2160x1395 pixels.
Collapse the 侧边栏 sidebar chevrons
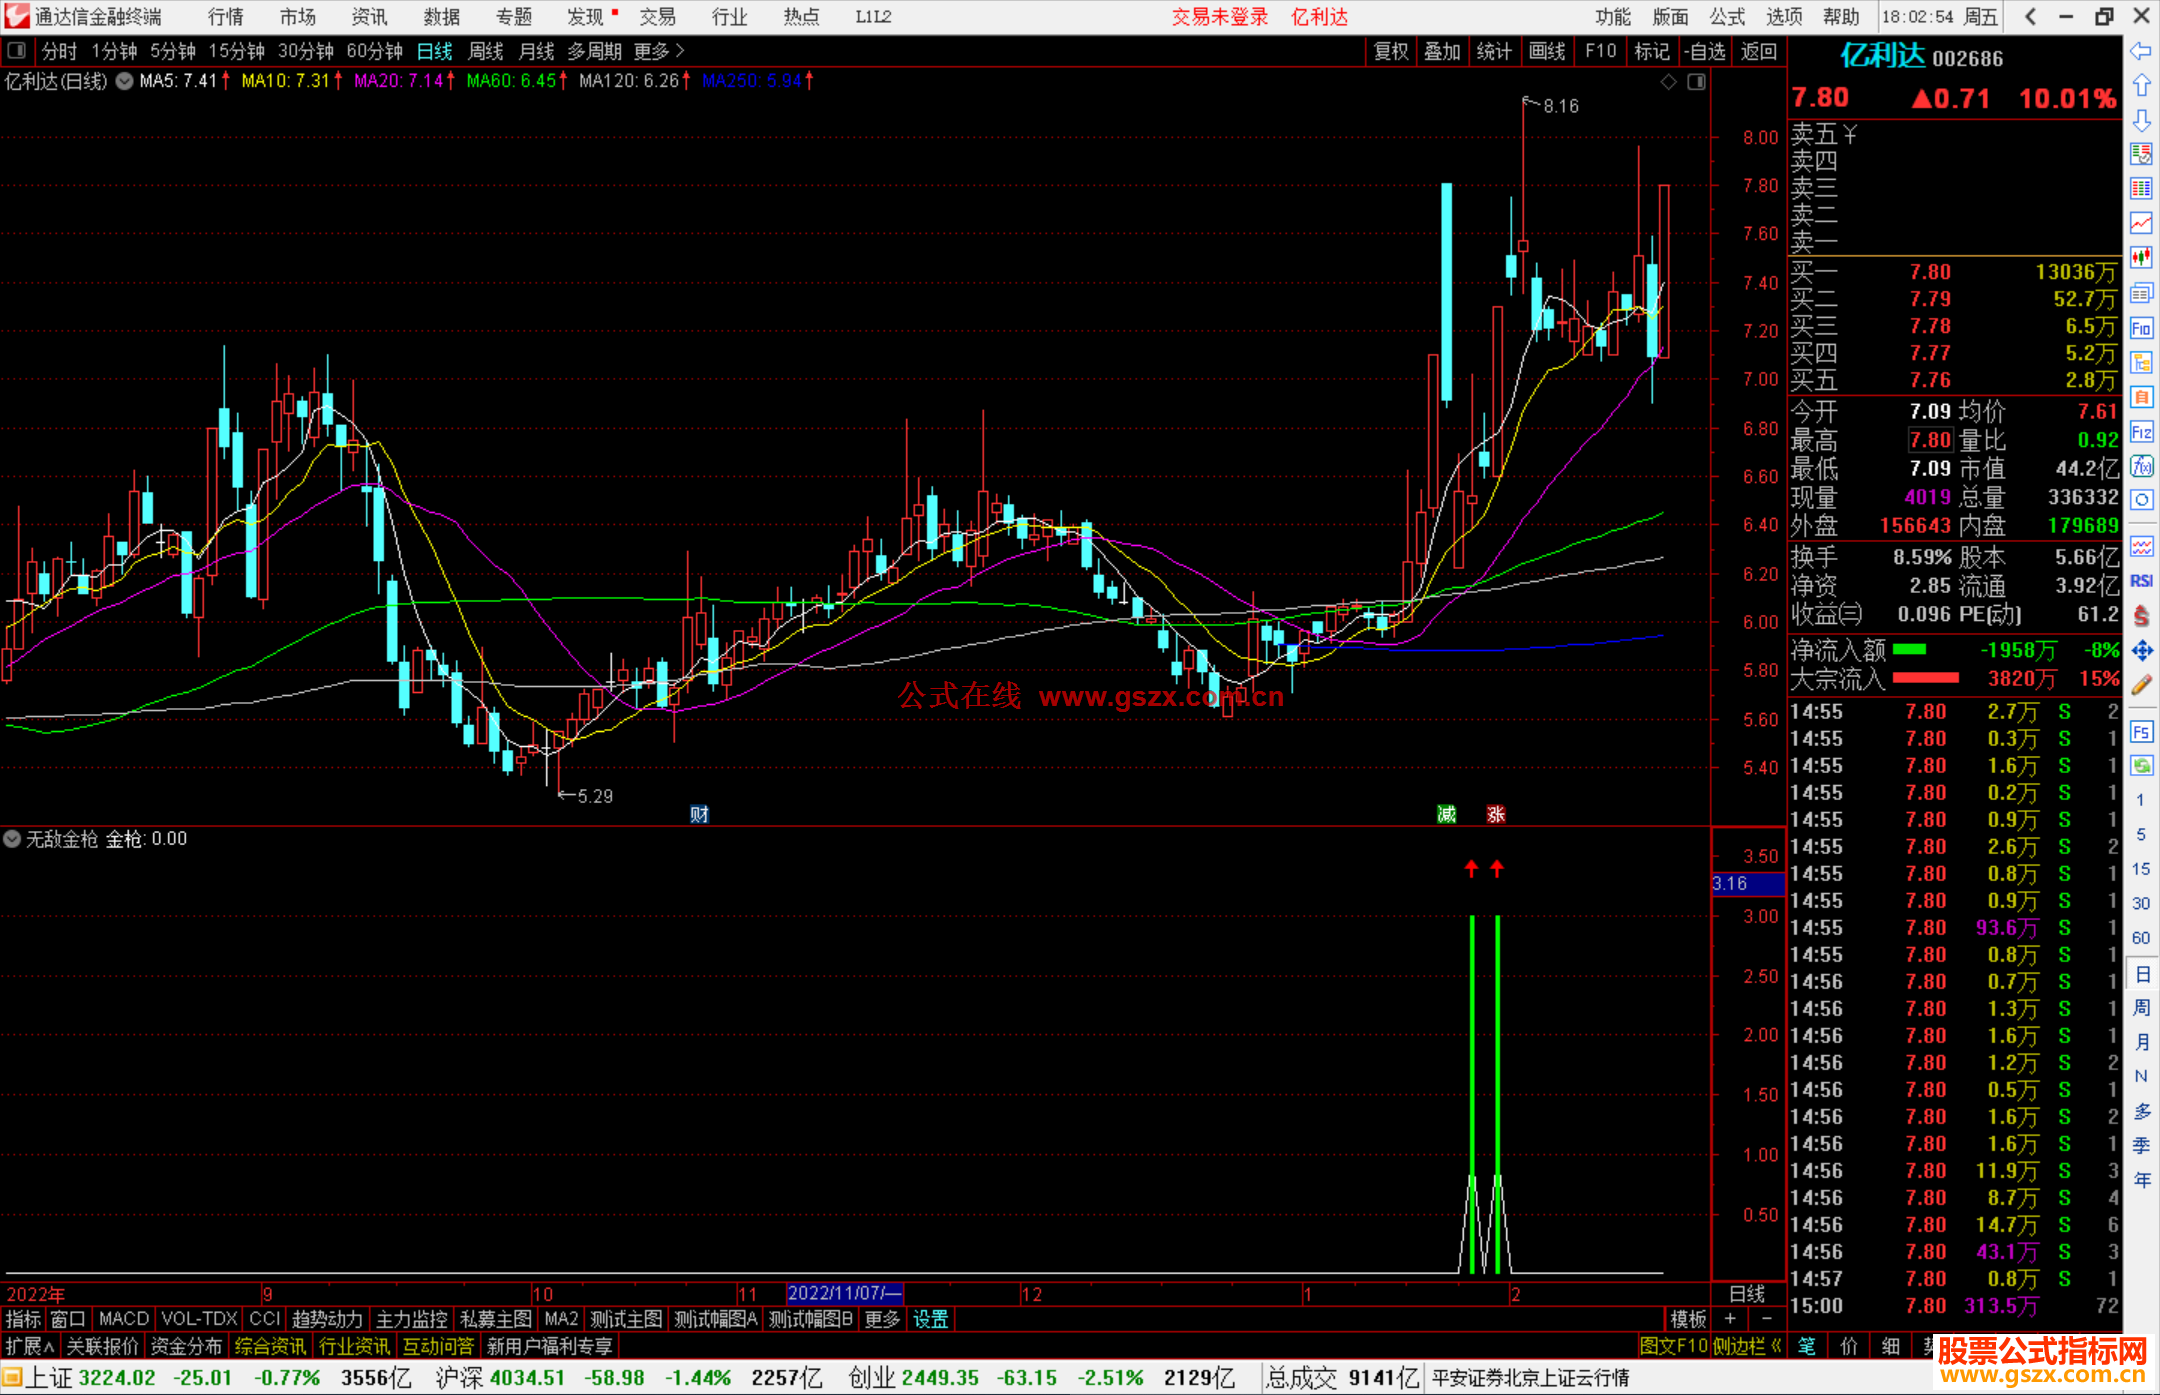[x=1776, y=1346]
